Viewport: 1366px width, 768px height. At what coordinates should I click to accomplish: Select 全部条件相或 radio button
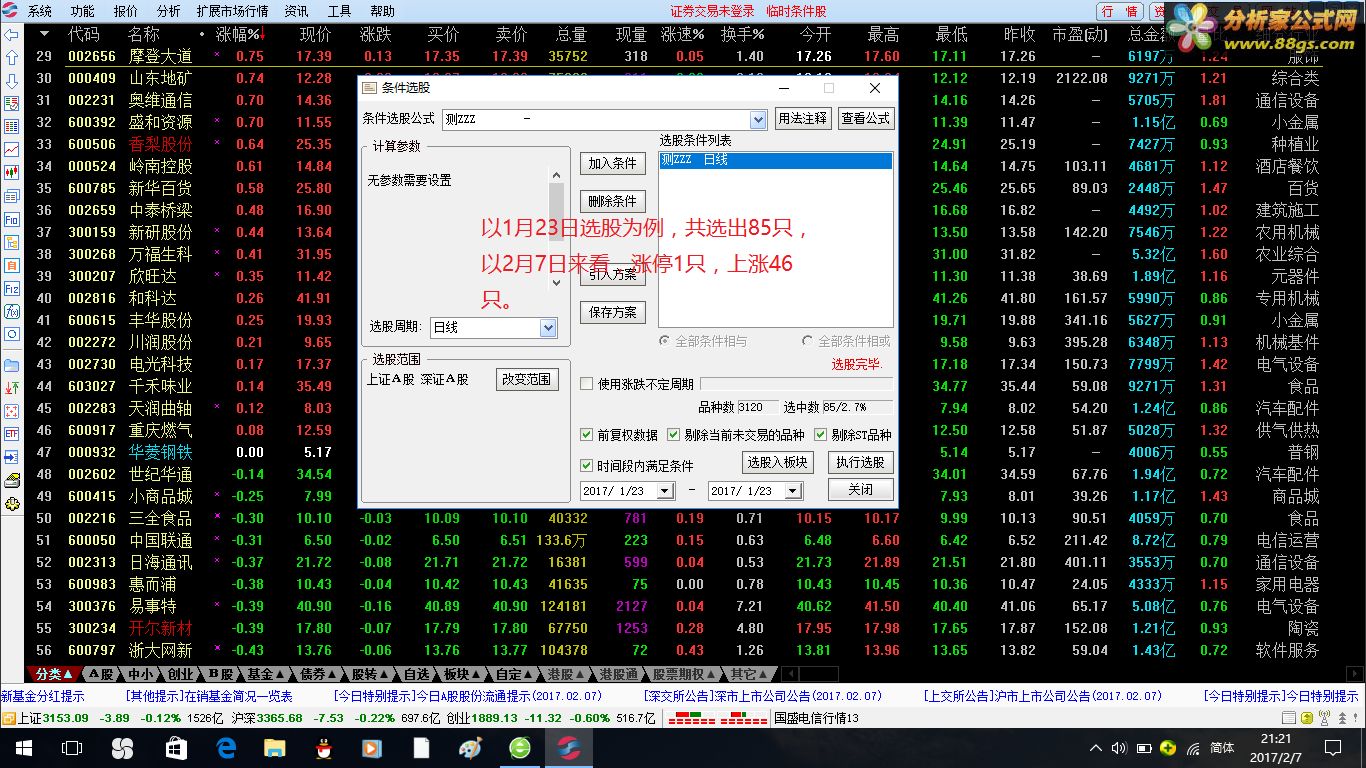pos(808,341)
